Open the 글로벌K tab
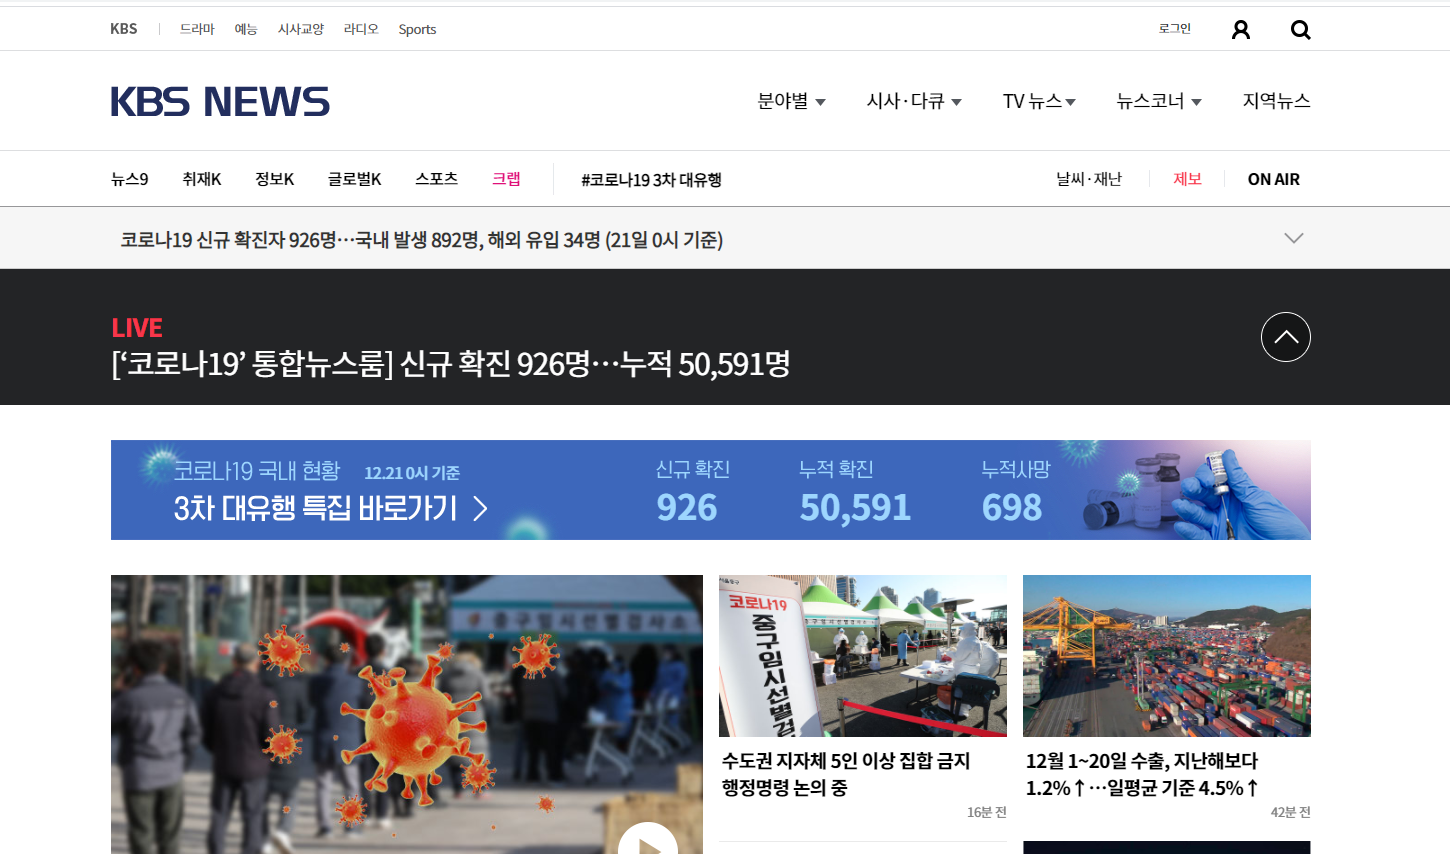Viewport: 1450px width, 854px height. click(x=355, y=179)
